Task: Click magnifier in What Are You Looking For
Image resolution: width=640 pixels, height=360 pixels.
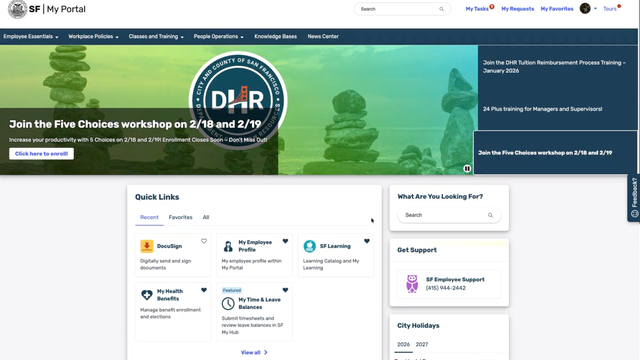Action: pyautogui.click(x=490, y=215)
